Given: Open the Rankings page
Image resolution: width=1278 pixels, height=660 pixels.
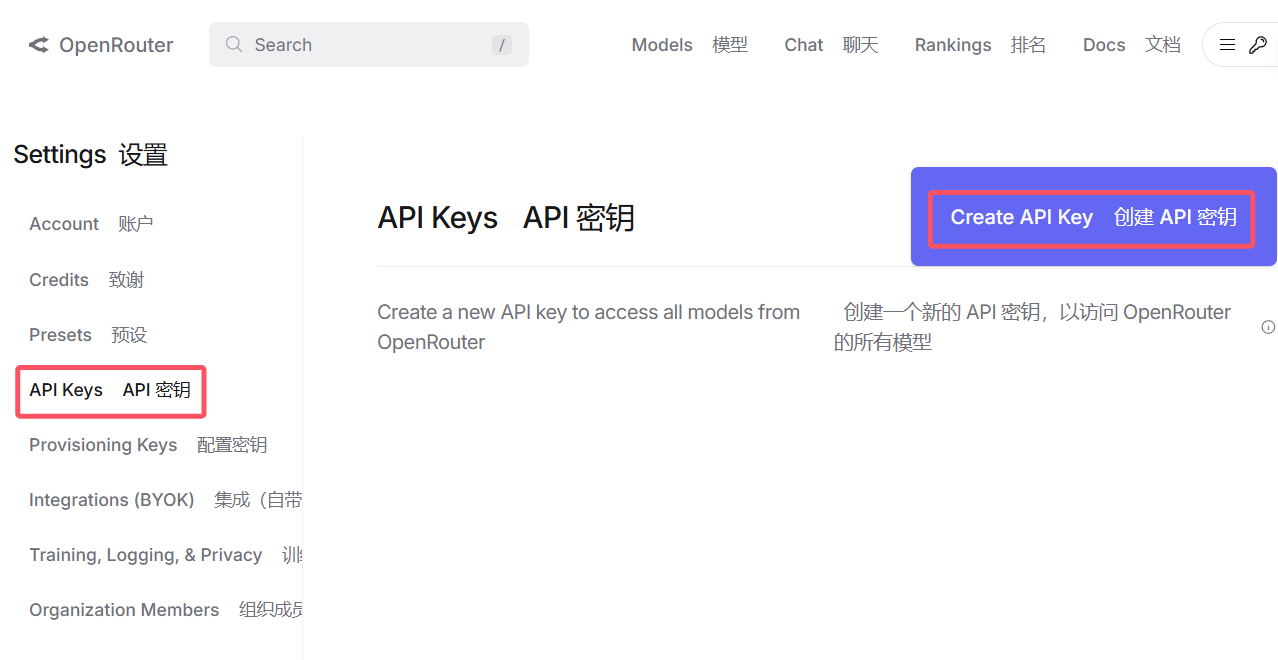Looking at the screenshot, I should coord(952,44).
